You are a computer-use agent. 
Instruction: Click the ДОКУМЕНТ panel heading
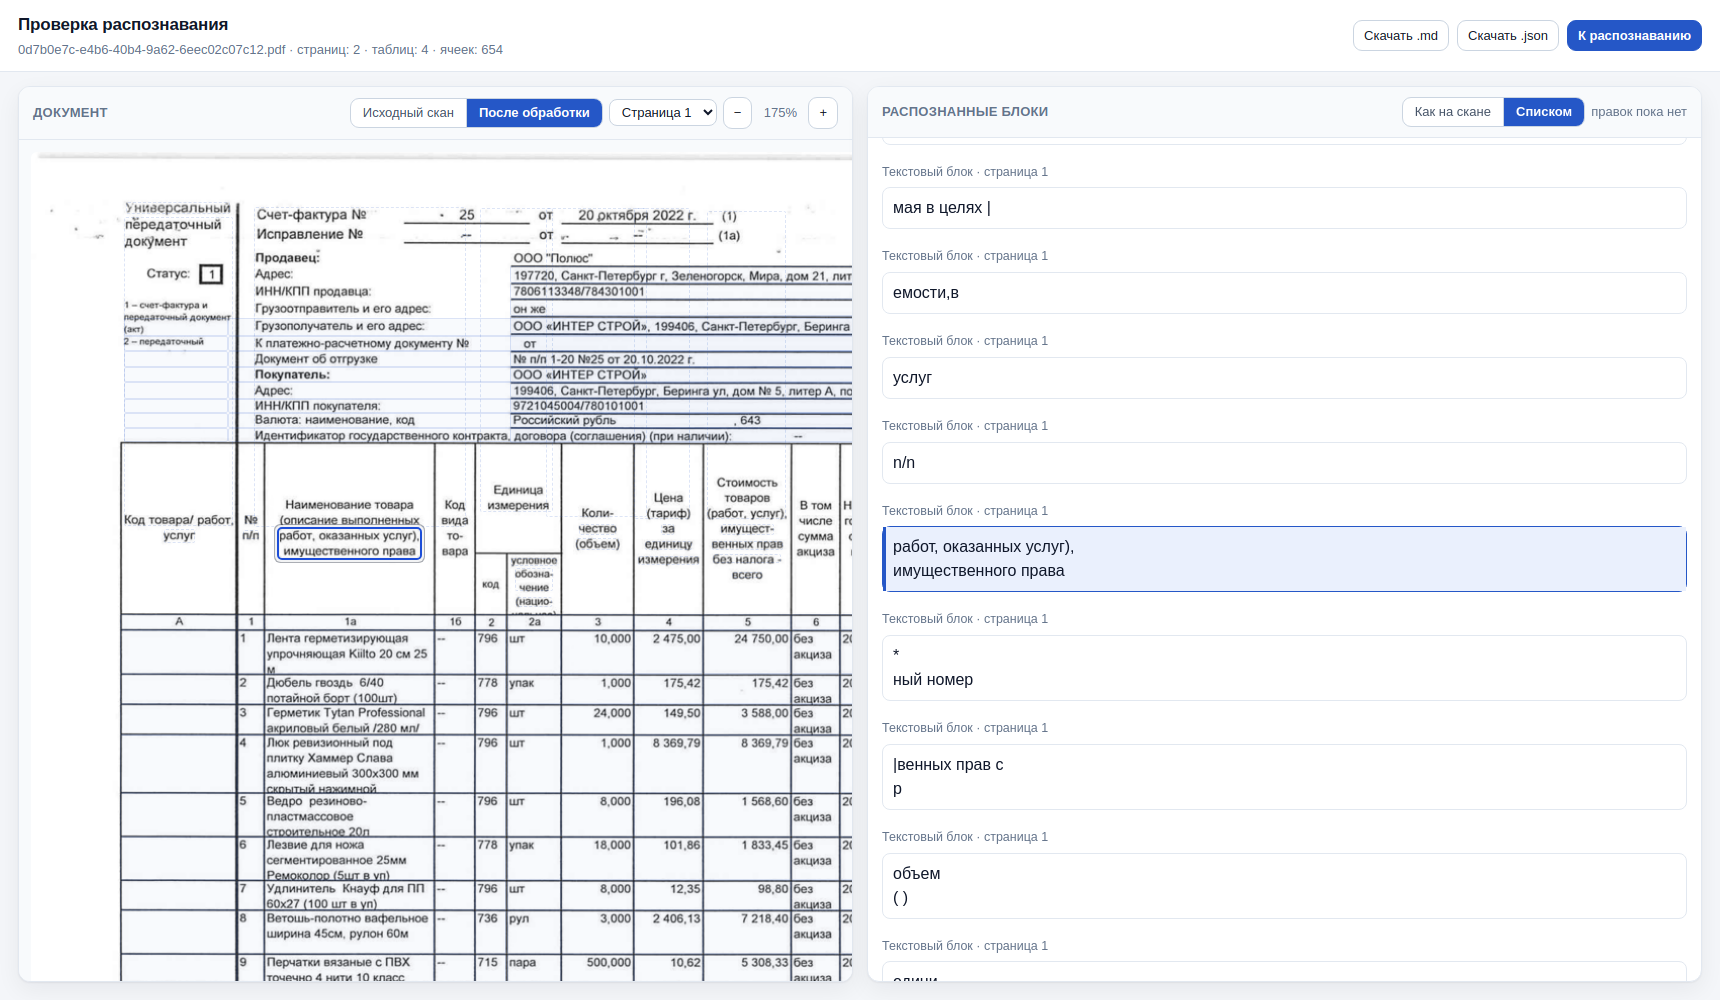click(70, 113)
